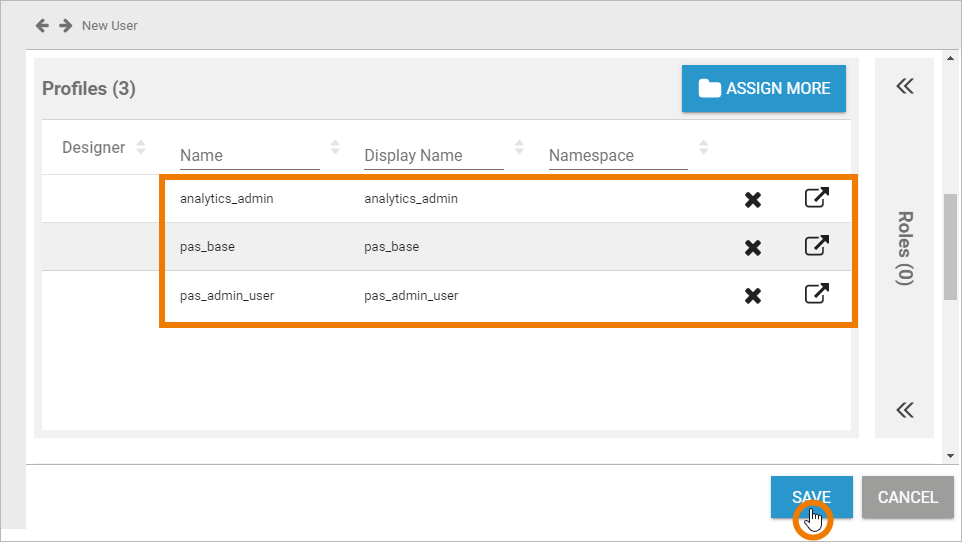Remove the analytics_admin profile
962x542 pixels.
coord(753,200)
